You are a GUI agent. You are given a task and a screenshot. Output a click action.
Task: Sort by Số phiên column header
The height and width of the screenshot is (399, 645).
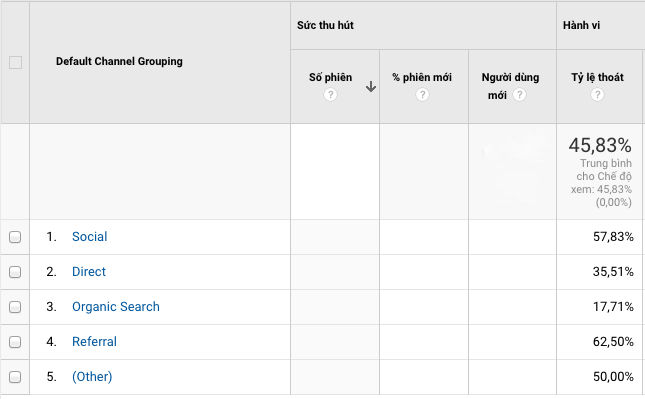pos(330,77)
